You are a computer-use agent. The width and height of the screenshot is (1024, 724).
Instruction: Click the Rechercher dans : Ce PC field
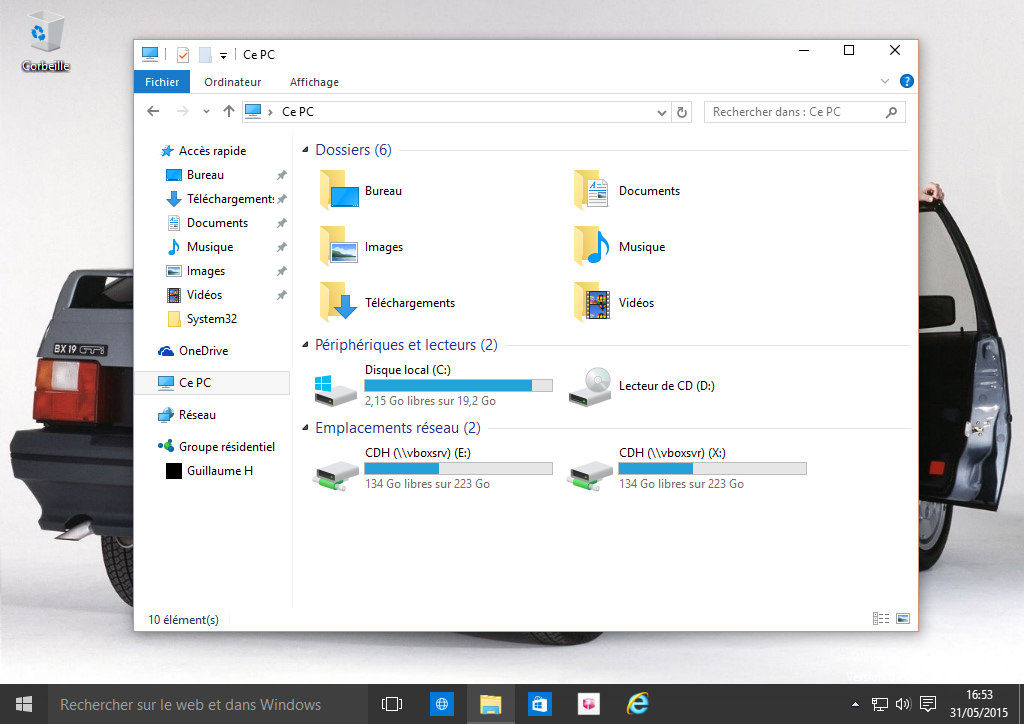coord(805,112)
